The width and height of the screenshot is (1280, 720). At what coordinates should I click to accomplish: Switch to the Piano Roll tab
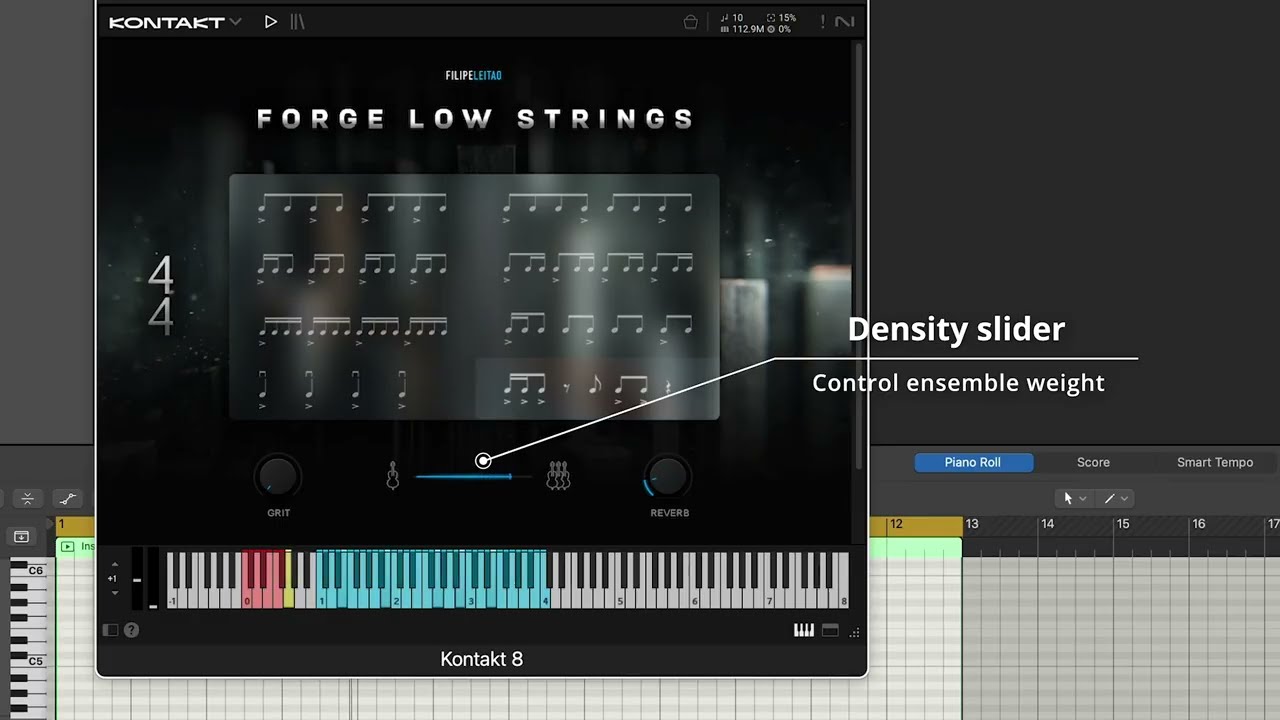[973, 462]
